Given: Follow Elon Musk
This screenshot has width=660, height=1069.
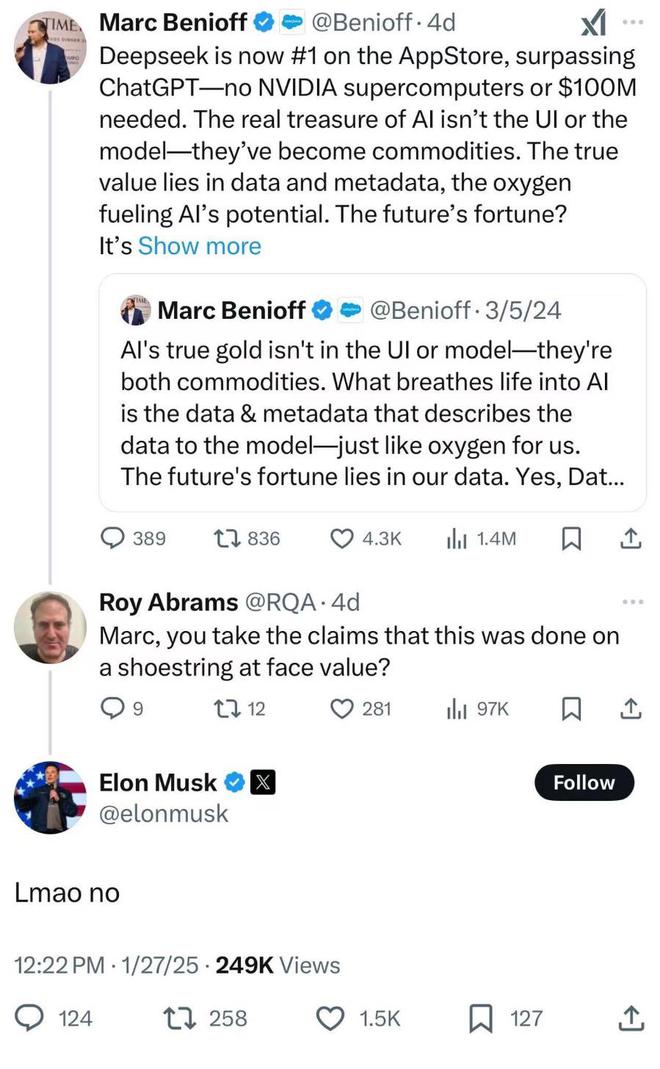Looking at the screenshot, I should pyautogui.click(x=584, y=783).
